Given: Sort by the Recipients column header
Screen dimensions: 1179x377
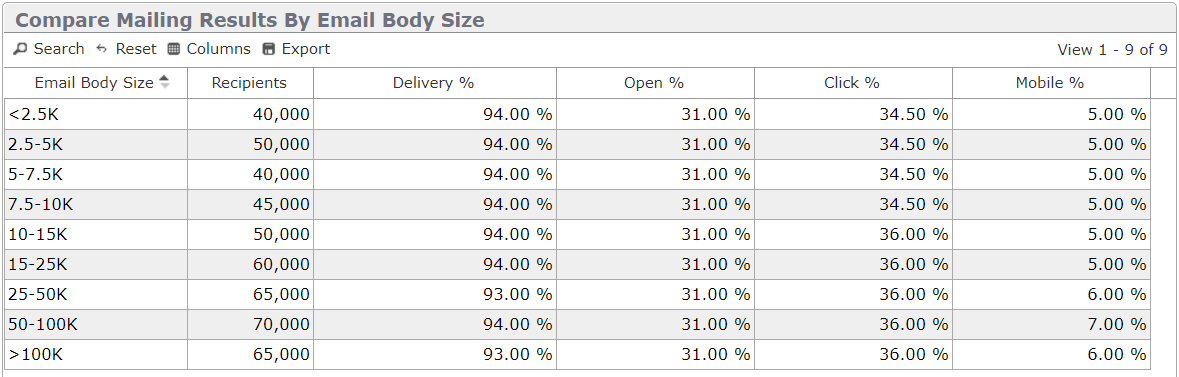Looking at the screenshot, I should pos(250,83).
